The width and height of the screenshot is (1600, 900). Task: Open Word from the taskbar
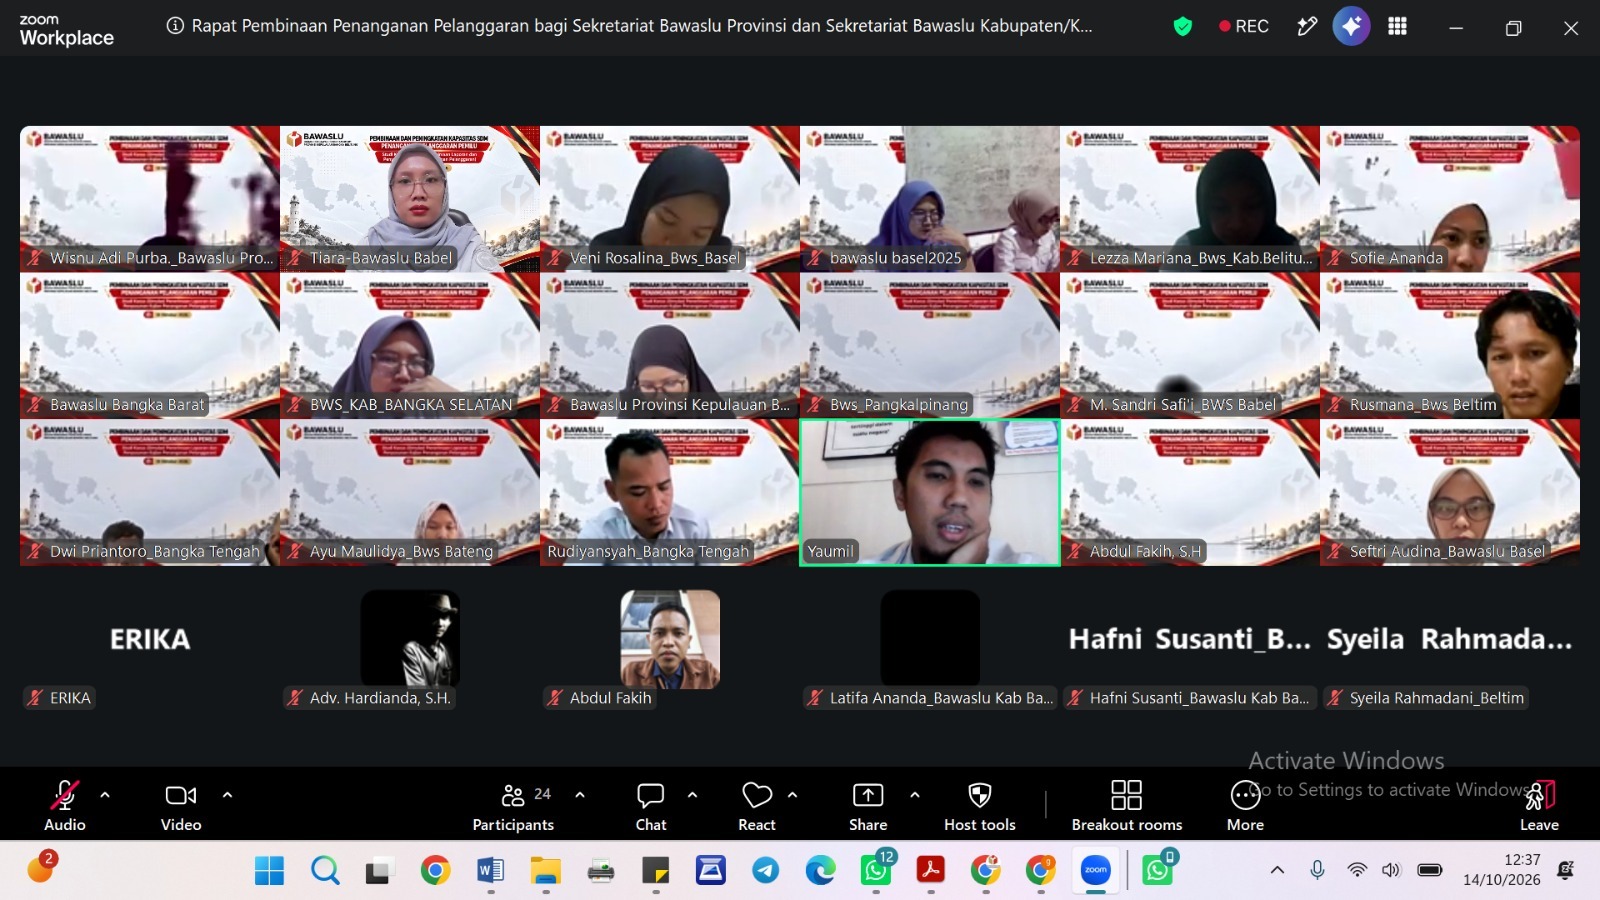pyautogui.click(x=490, y=871)
